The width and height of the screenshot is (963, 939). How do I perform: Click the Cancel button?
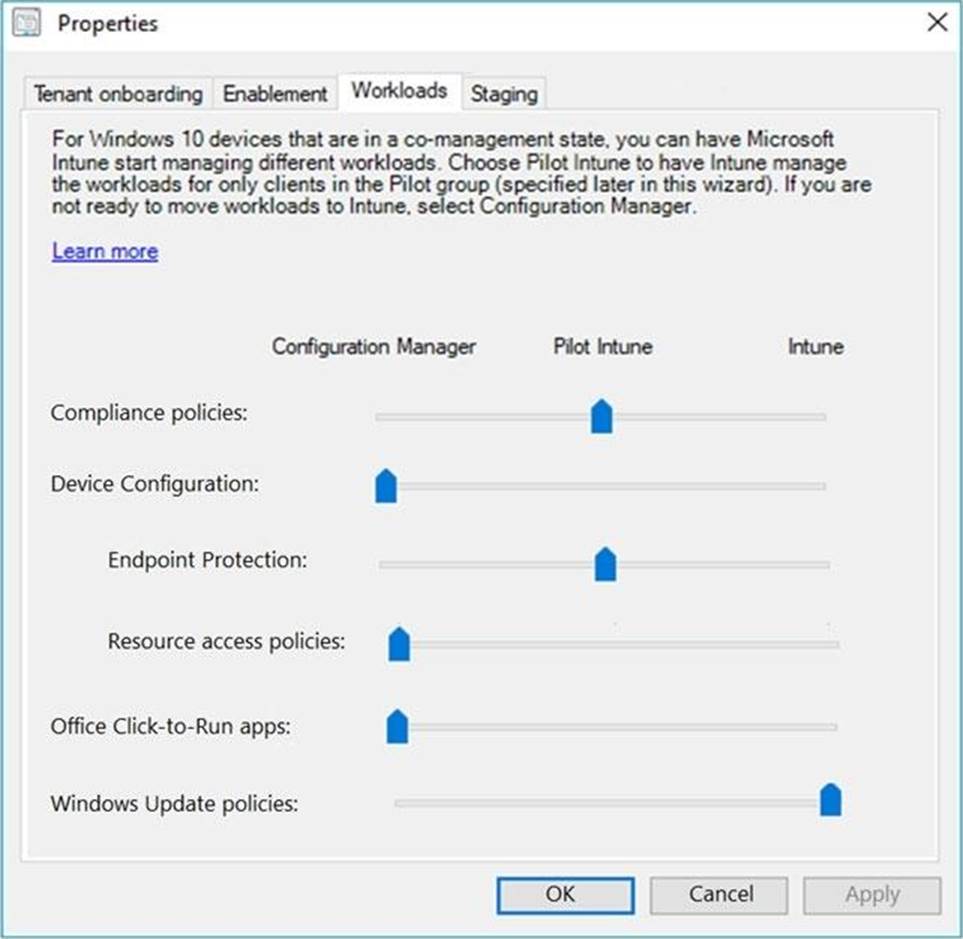click(718, 895)
